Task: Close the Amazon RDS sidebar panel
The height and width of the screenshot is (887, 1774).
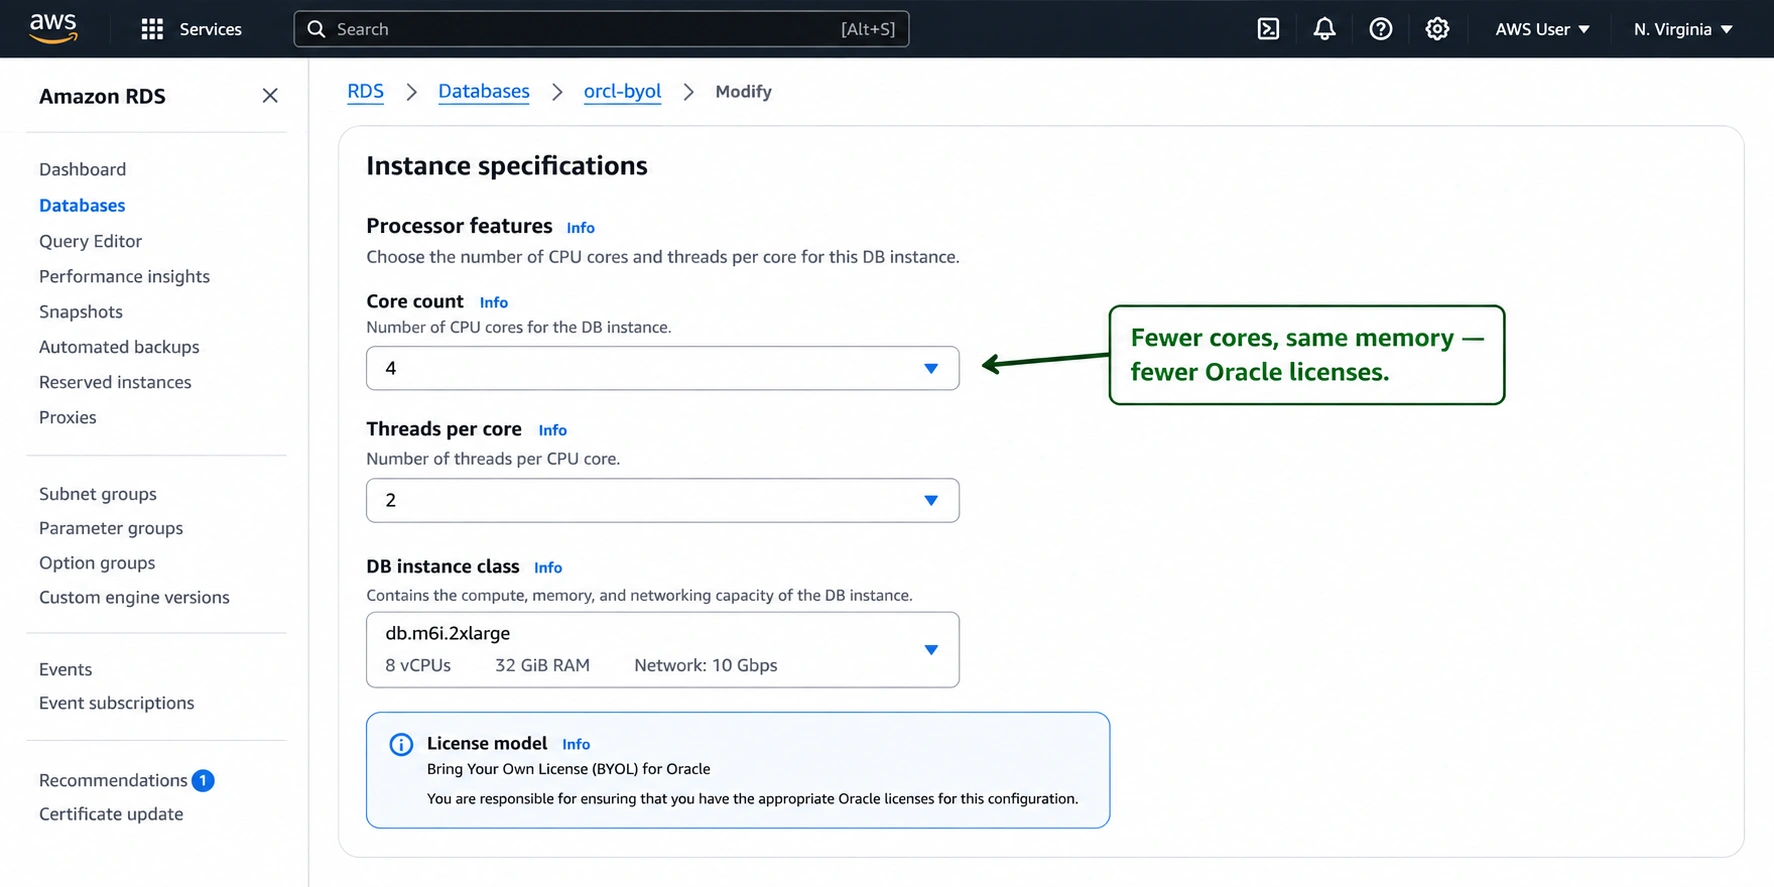Action: click(x=270, y=96)
